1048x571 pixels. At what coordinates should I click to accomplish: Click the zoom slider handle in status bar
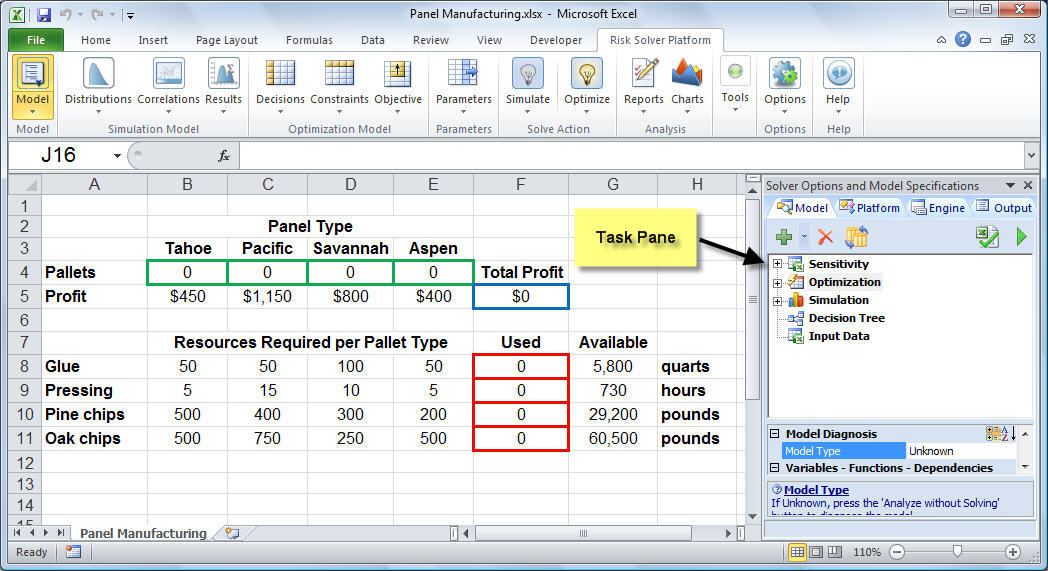tap(957, 552)
